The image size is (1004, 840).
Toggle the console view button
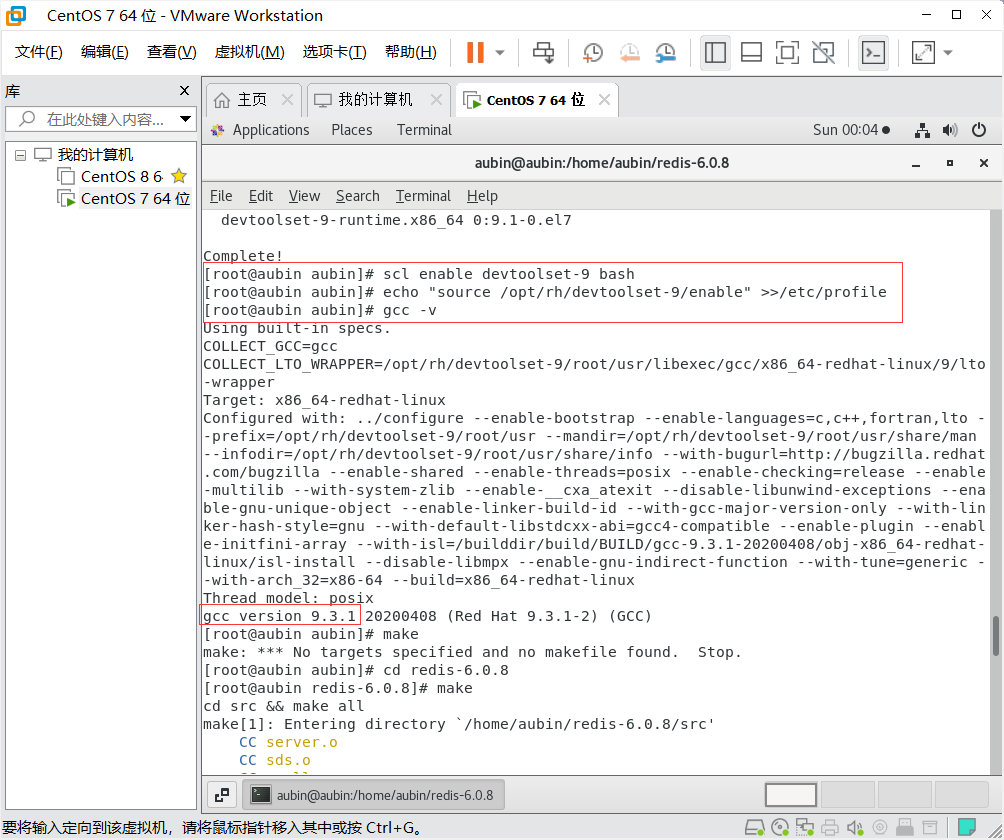pyautogui.click(x=874, y=52)
